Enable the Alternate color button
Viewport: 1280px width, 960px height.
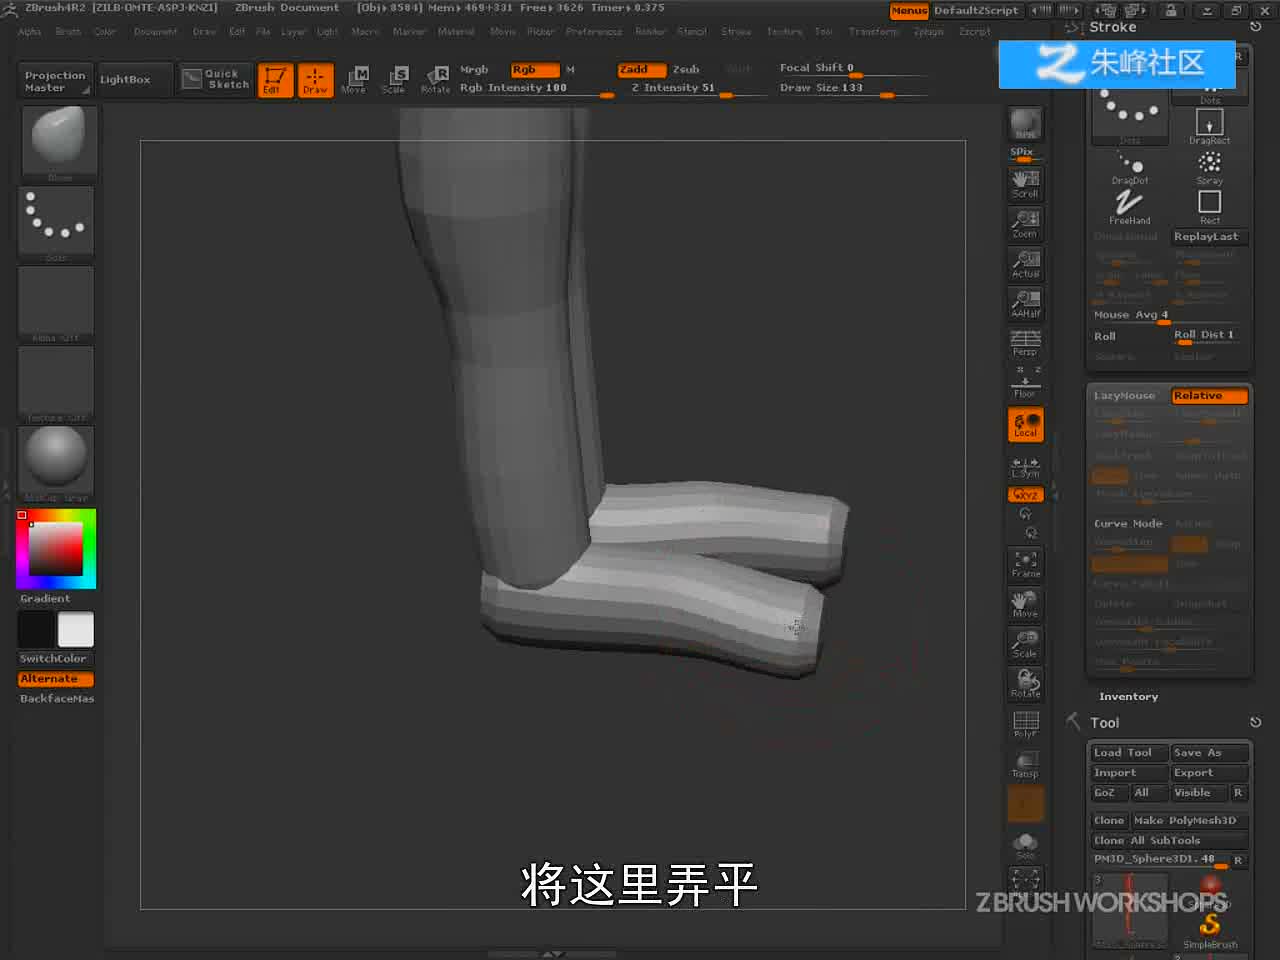(56, 678)
